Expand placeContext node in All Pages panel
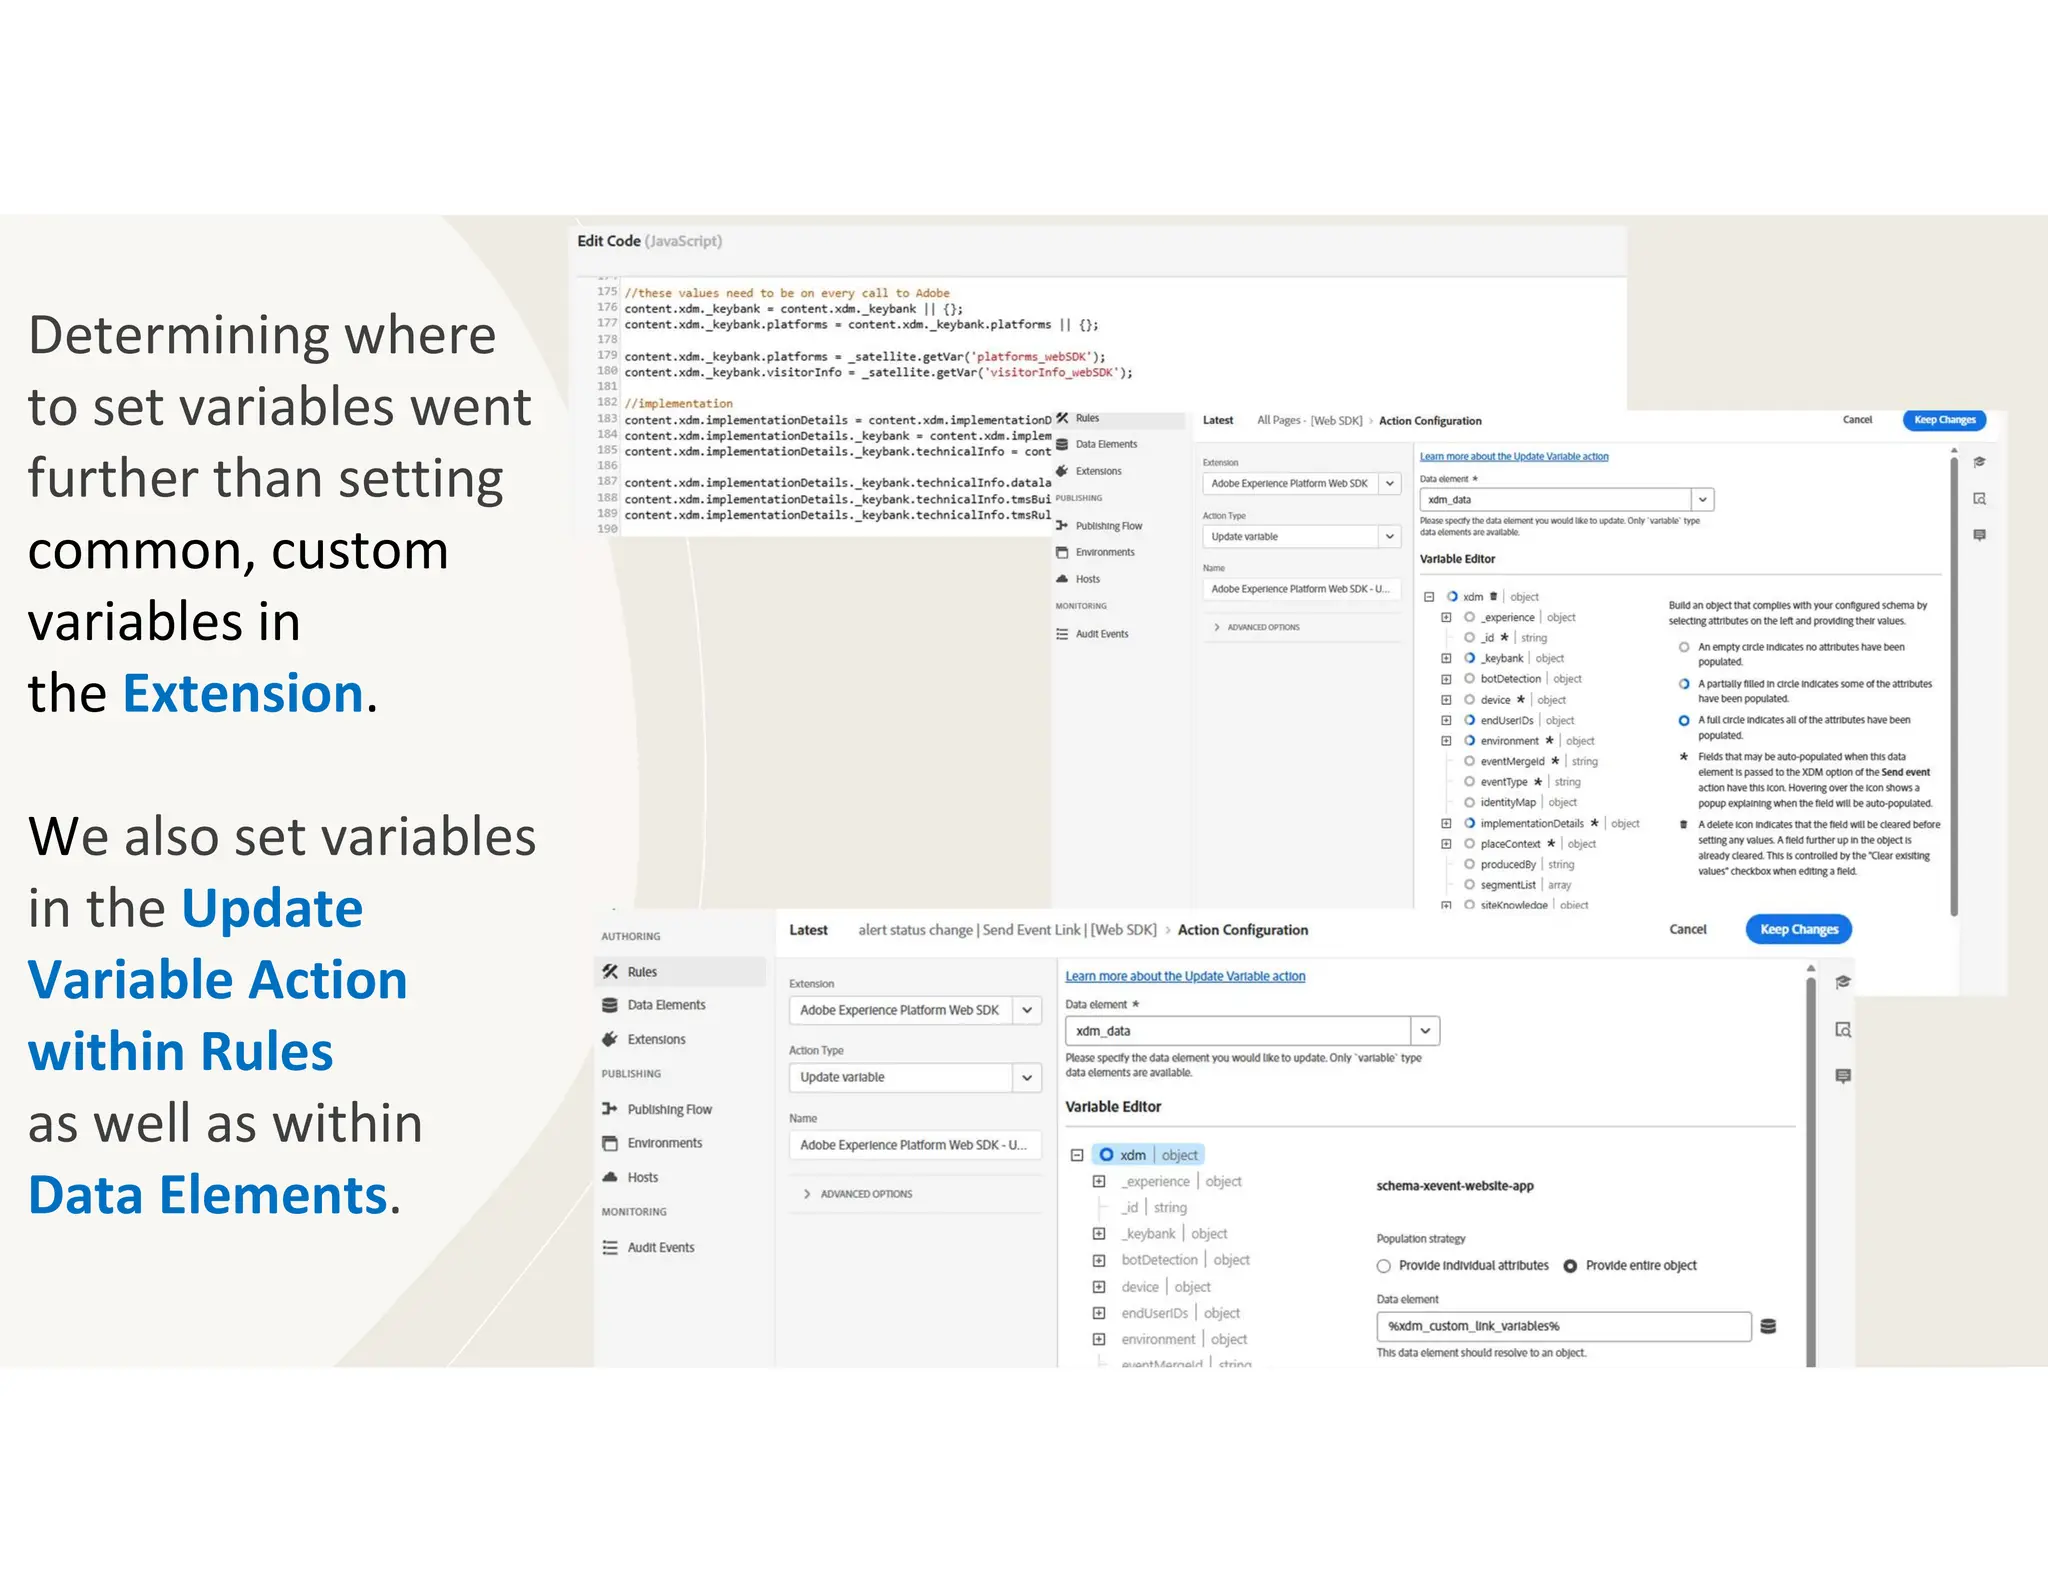Image resolution: width=2048 pixels, height=1582 pixels. 1446,844
